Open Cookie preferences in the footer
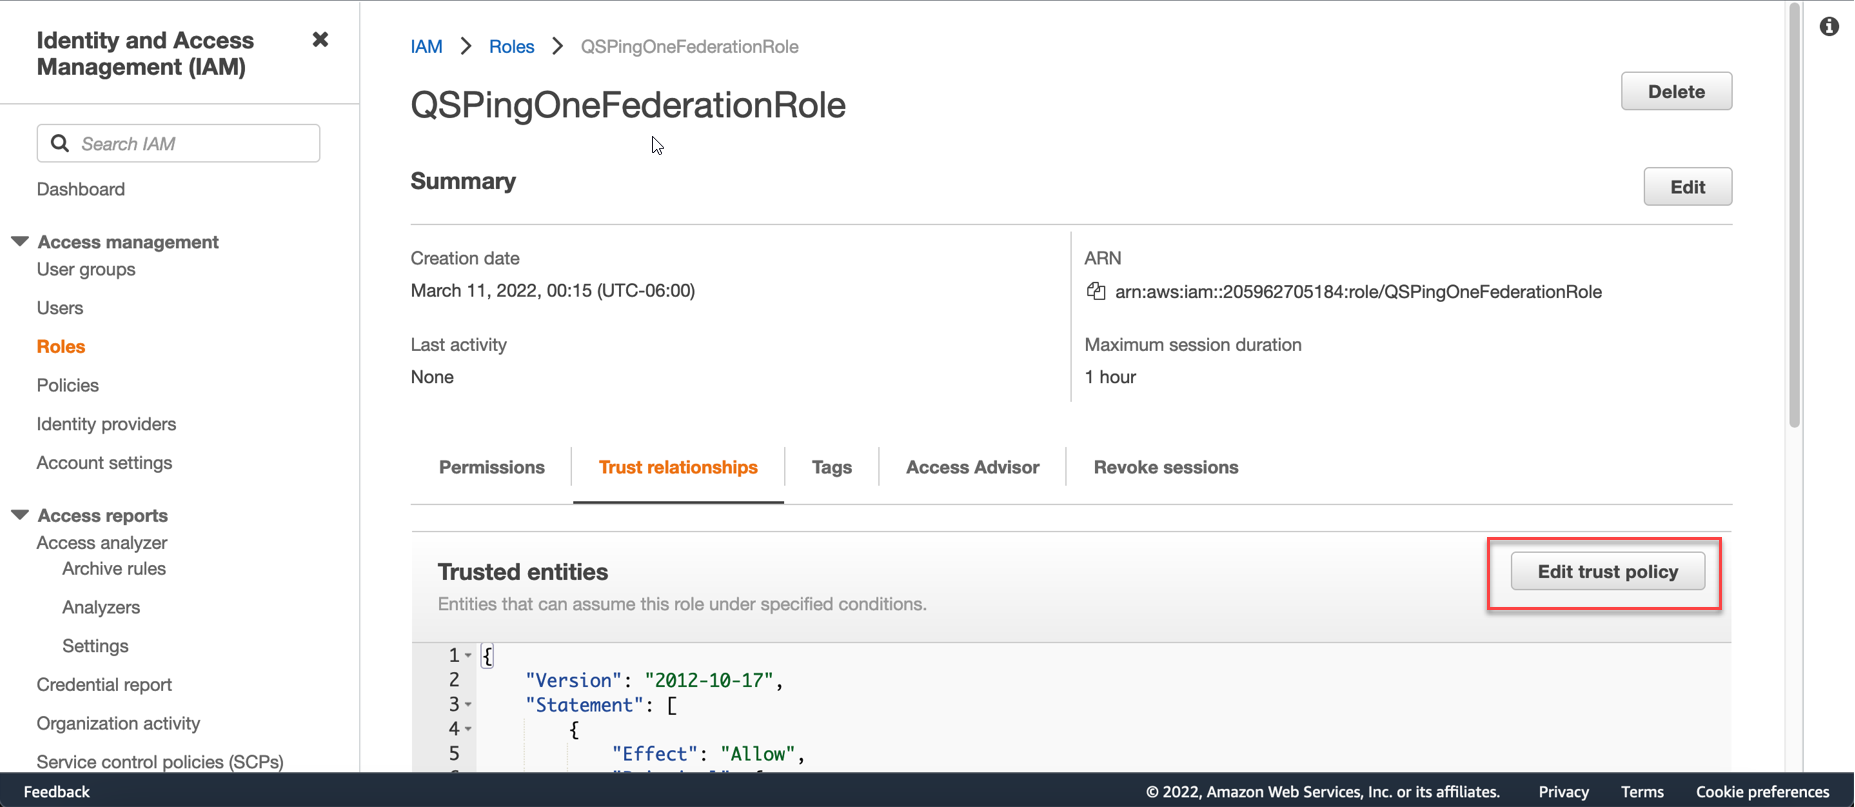1855x807 pixels. 1763,791
